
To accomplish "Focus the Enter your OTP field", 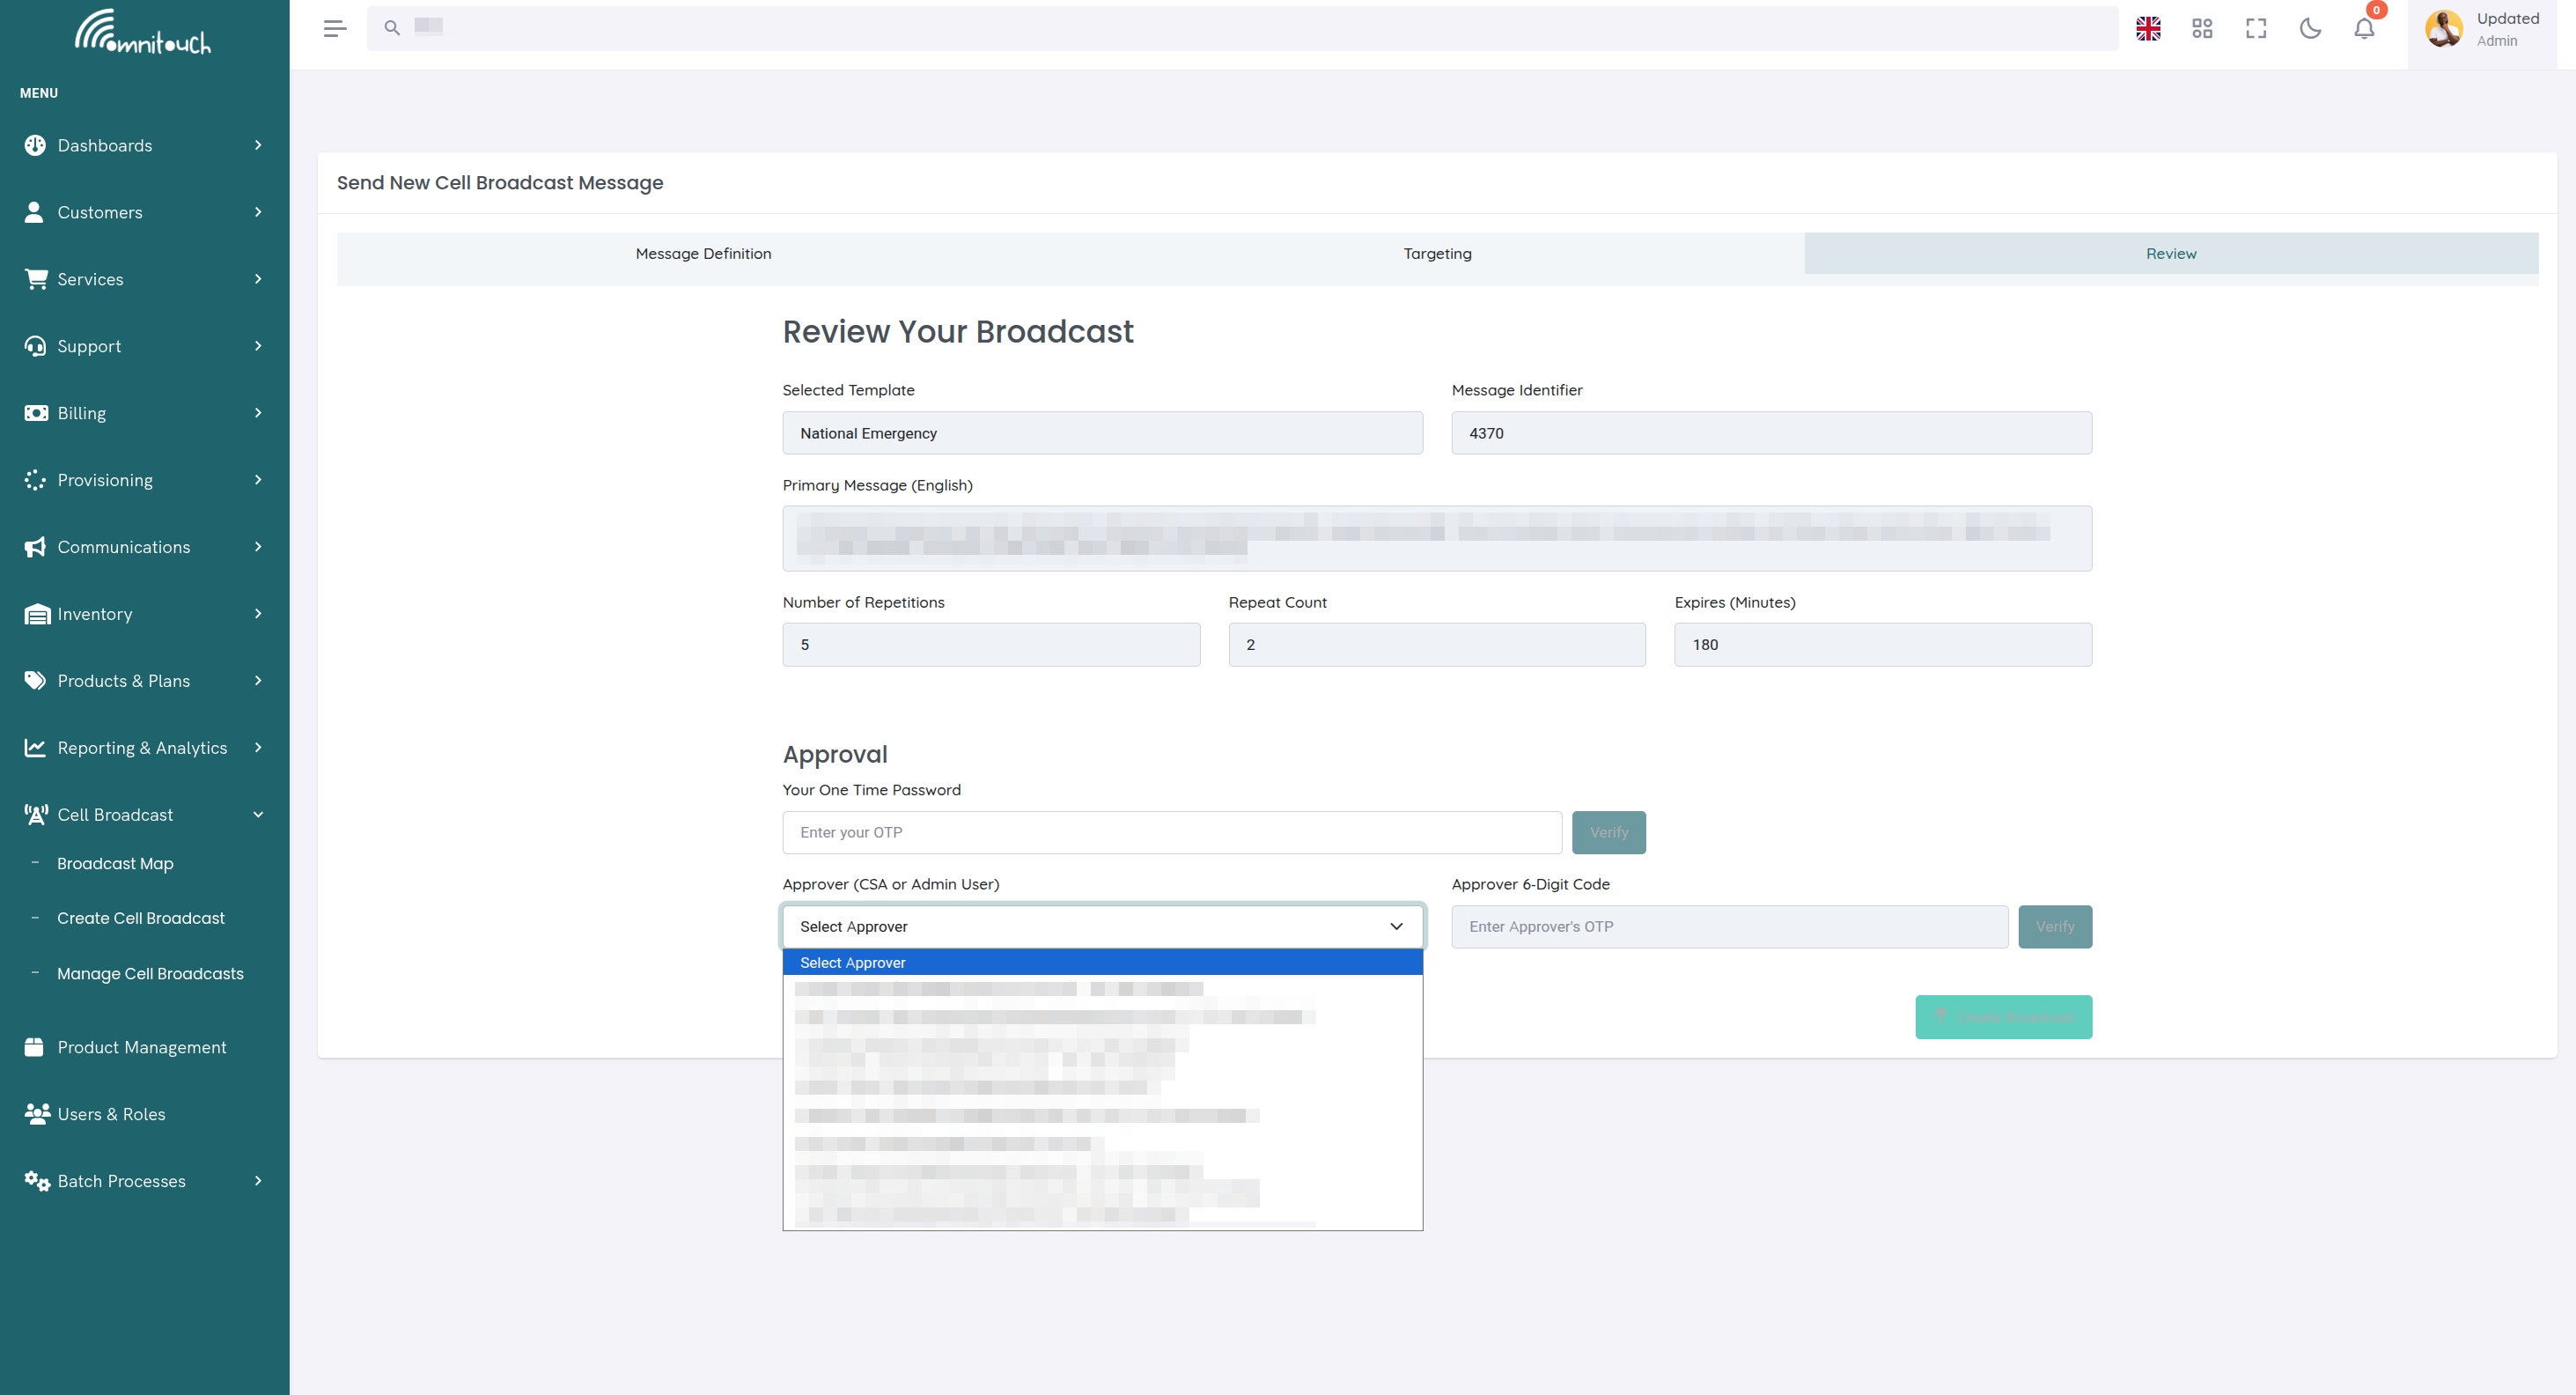I will pyautogui.click(x=1171, y=832).
